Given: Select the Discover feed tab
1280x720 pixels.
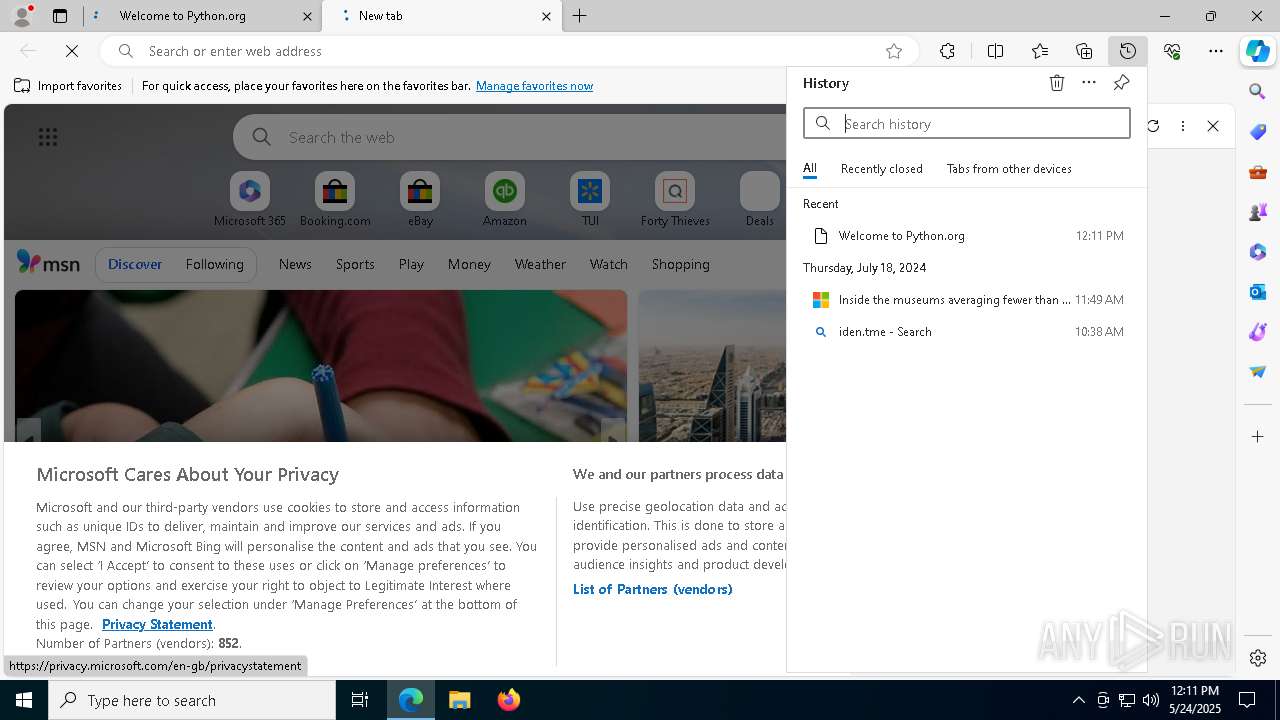Looking at the screenshot, I should (135, 264).
